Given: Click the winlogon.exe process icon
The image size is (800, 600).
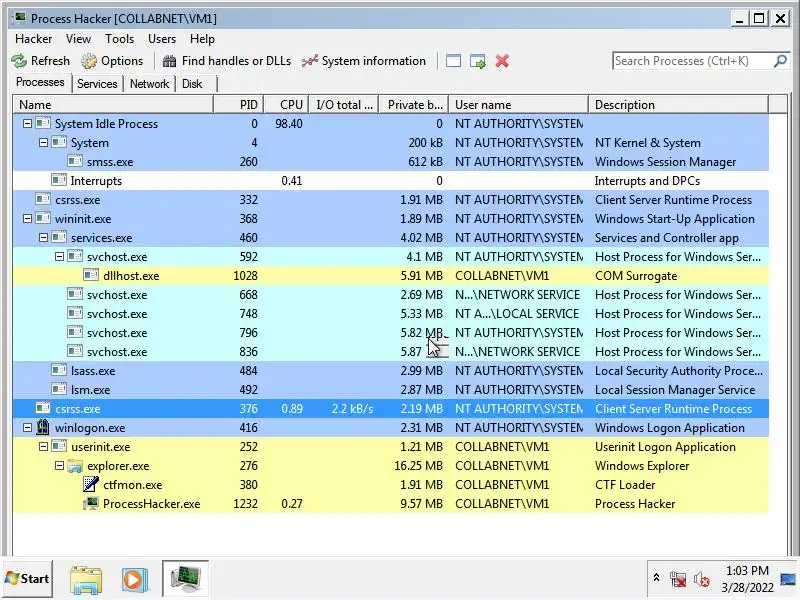Looking at the screenshot, I should [x=43, y=428].
